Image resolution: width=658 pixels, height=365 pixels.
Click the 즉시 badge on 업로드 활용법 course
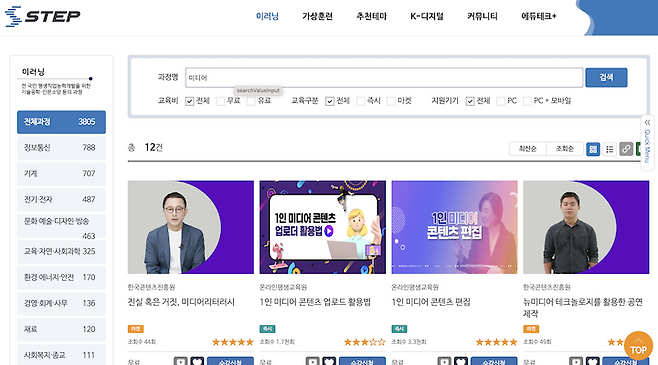coord(267,329)
